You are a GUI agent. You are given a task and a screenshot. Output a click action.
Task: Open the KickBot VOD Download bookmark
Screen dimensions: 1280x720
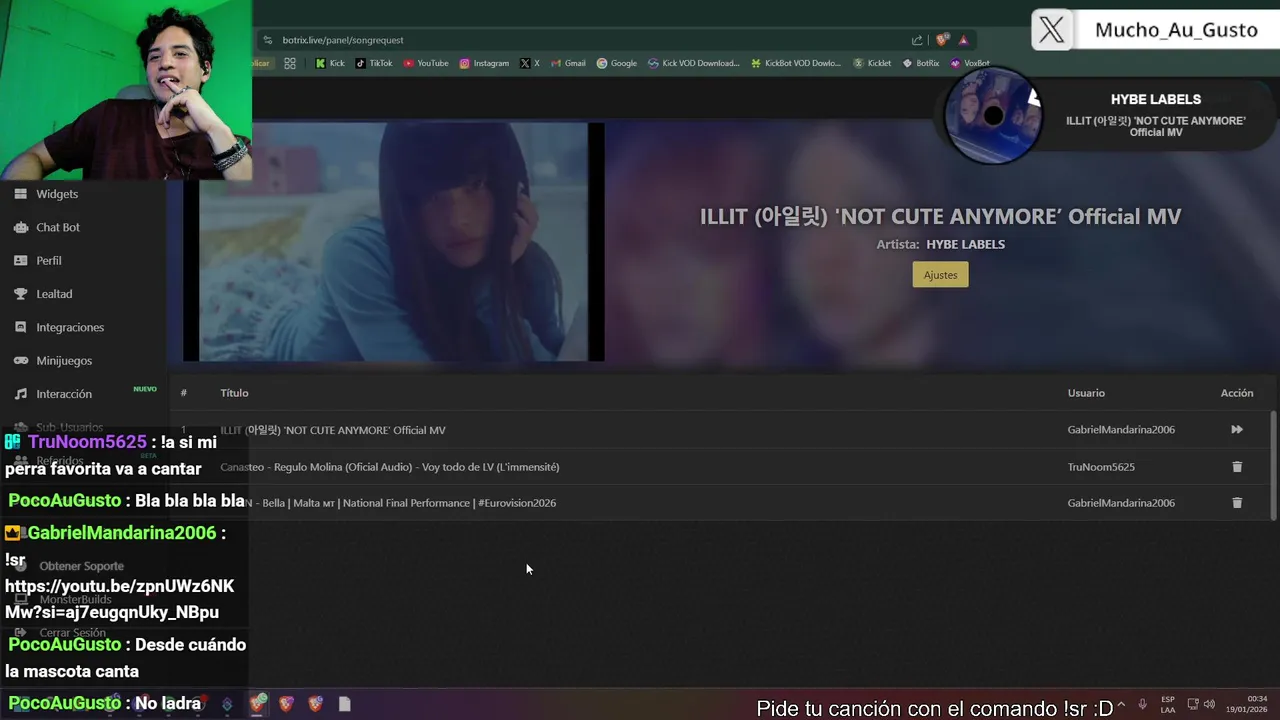[x=796, y=63]
